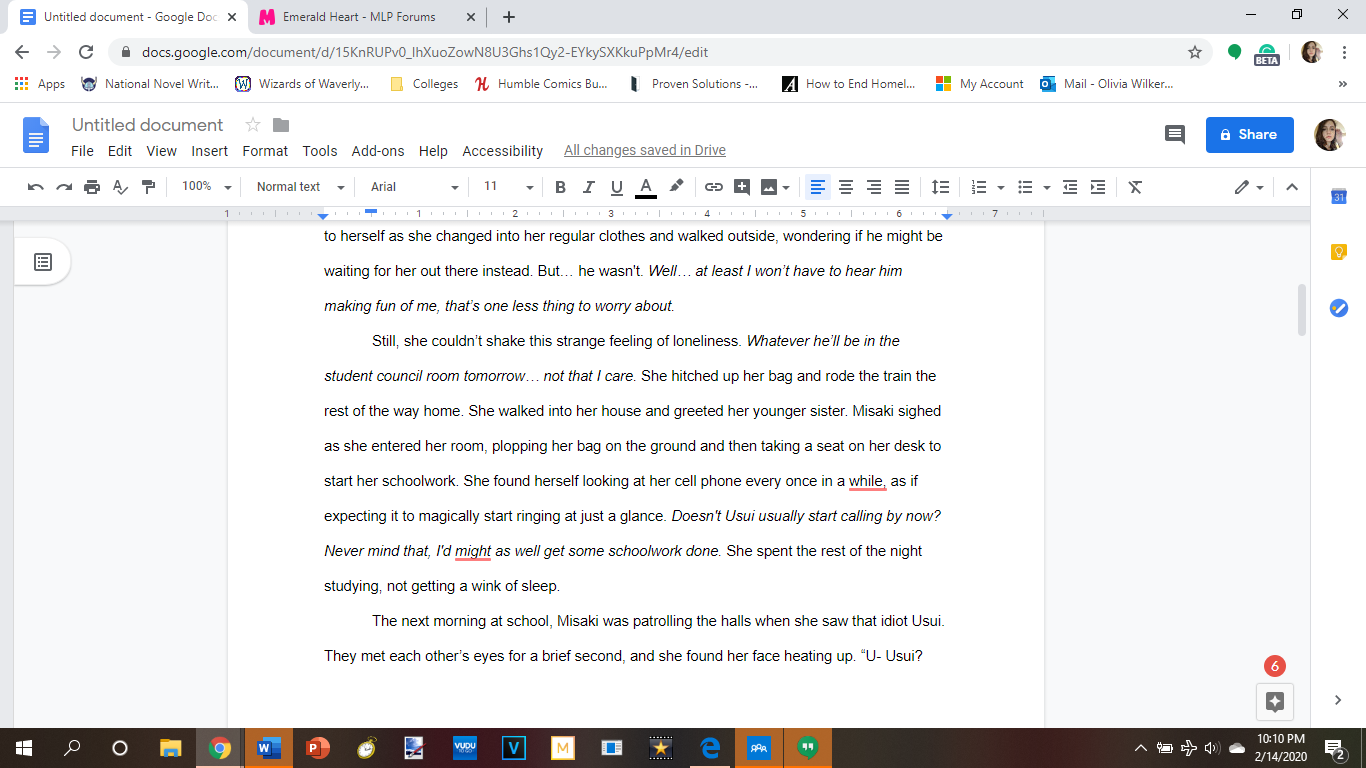The width and height of the screenshot is (1366, 768).
Task: Expand image options dropdown arrow
Action: click(787, 187)
